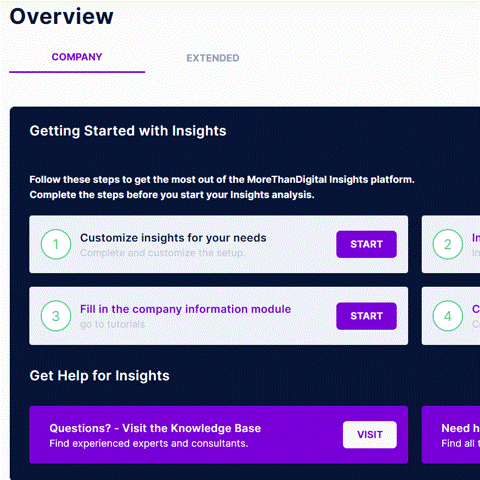Click the 'Getting Started with Insights' heading
Screen dimensions: 480x480
128,131
